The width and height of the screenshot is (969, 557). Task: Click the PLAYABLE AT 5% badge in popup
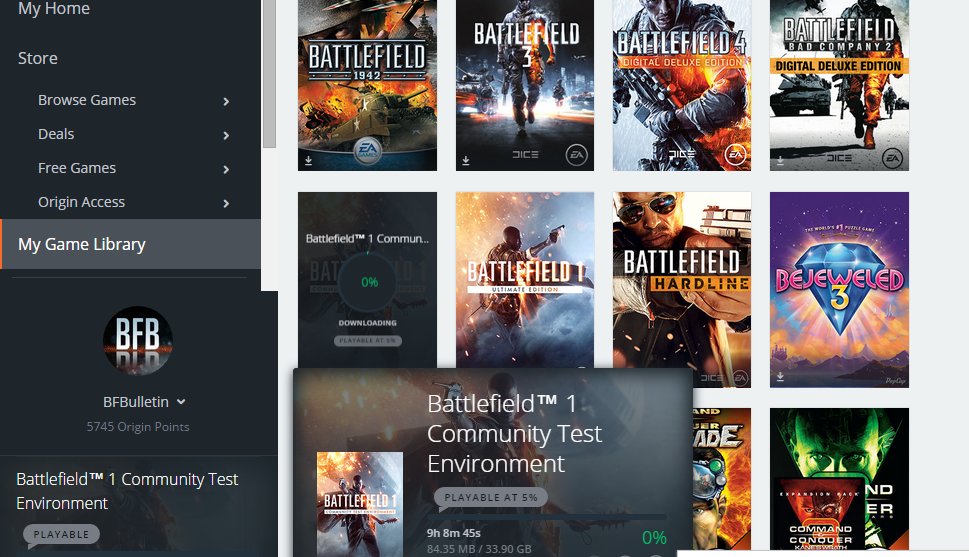(491, 497)
